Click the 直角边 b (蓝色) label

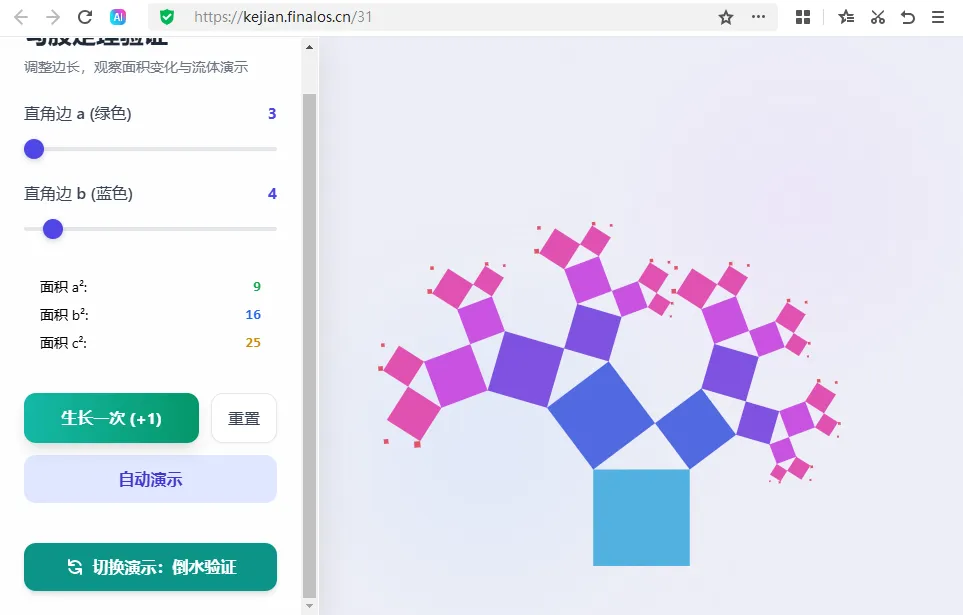tap(78, 194)
